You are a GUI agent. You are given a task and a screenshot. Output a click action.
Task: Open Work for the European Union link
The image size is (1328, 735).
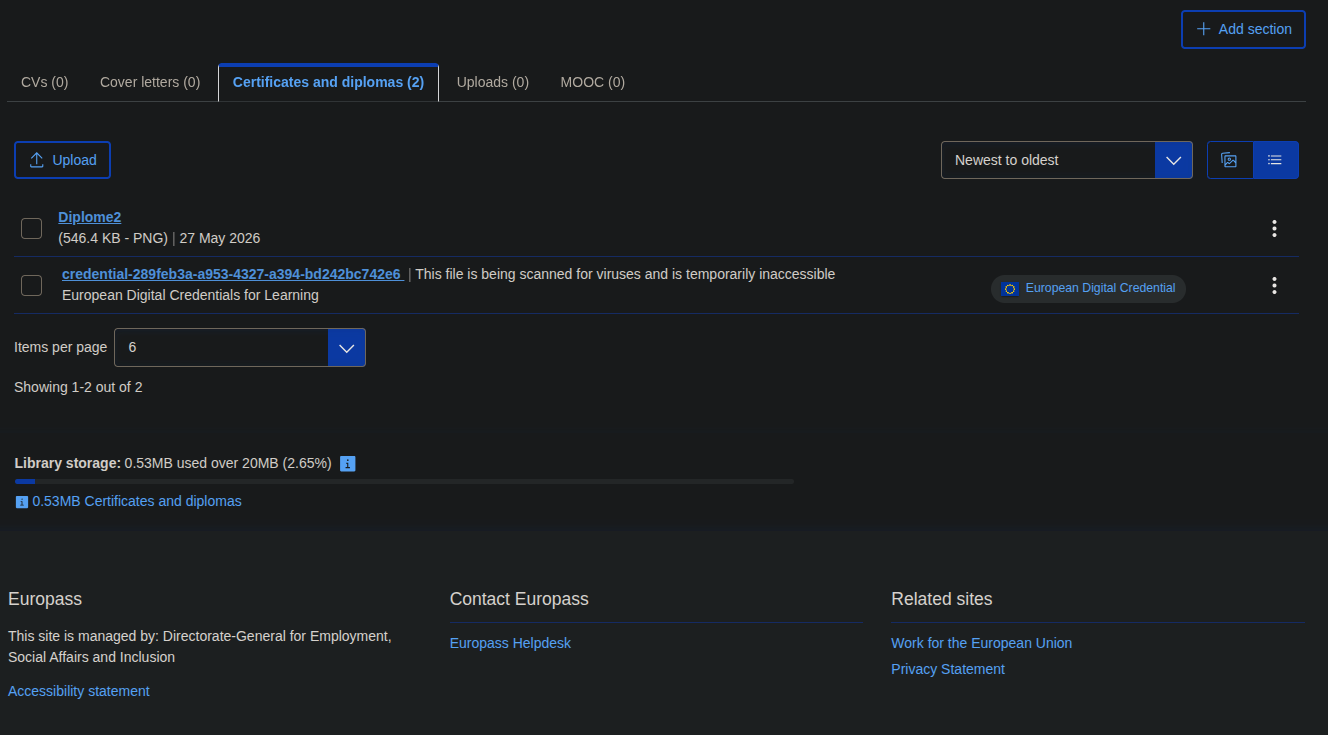981,643
